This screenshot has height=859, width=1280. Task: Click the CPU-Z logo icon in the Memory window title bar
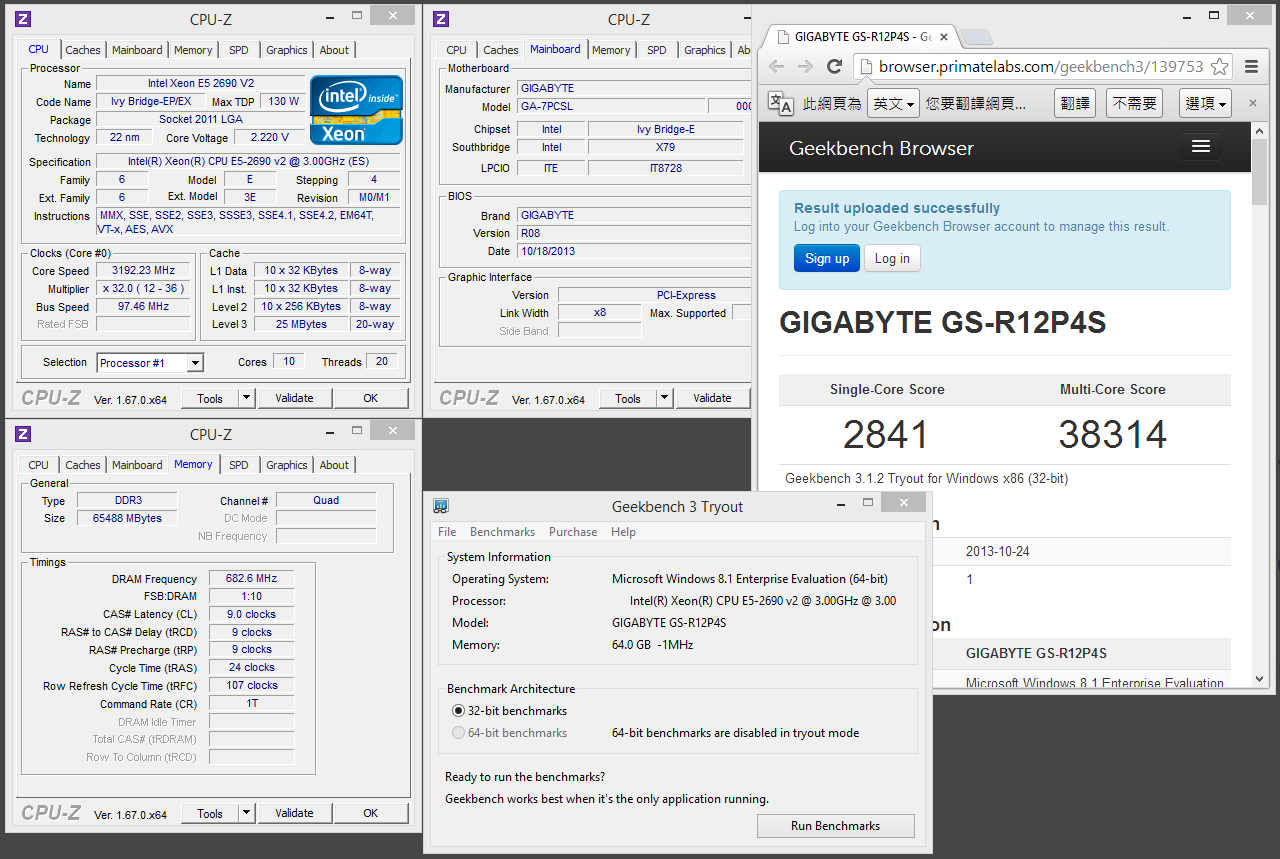(x=23, y=434)
